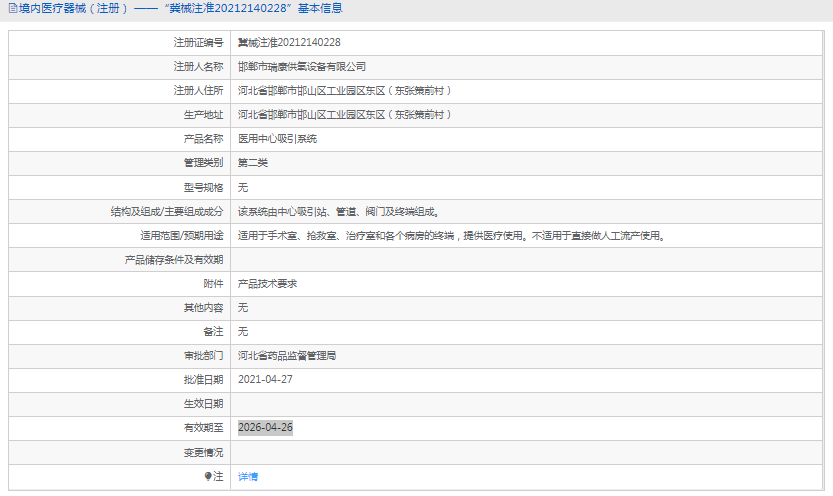Click the 批准日期 row label
Image resolution: width=833 pixels, height=496 pixels.
203,380
